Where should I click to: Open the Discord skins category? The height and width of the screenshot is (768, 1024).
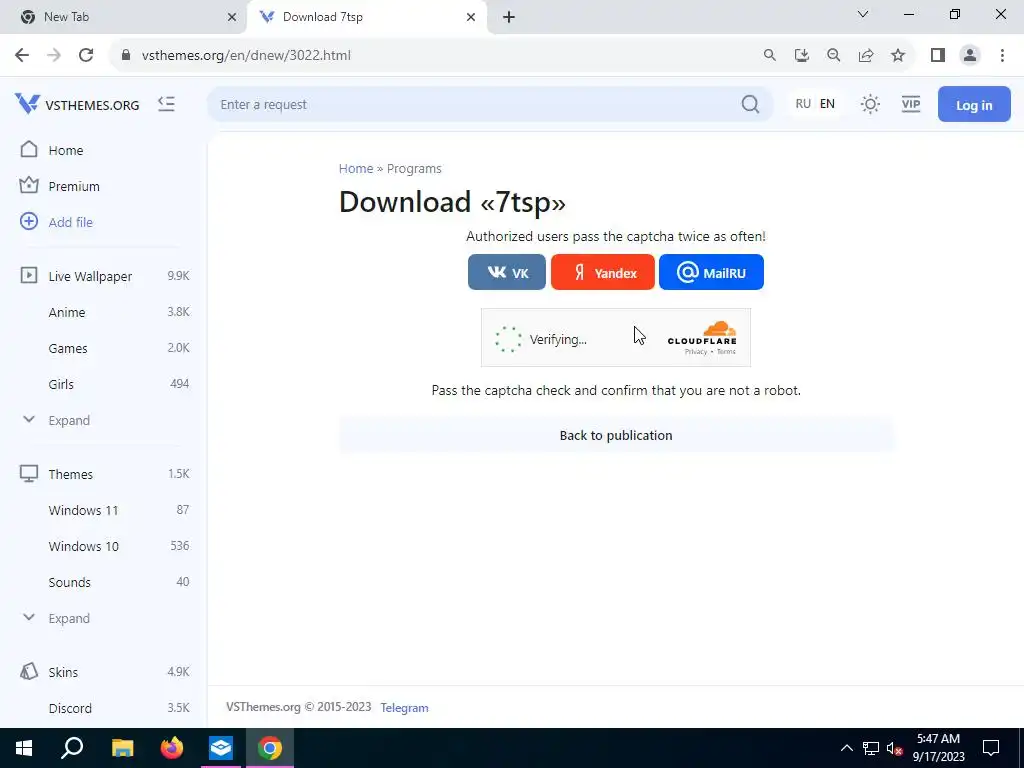(70, 708)
